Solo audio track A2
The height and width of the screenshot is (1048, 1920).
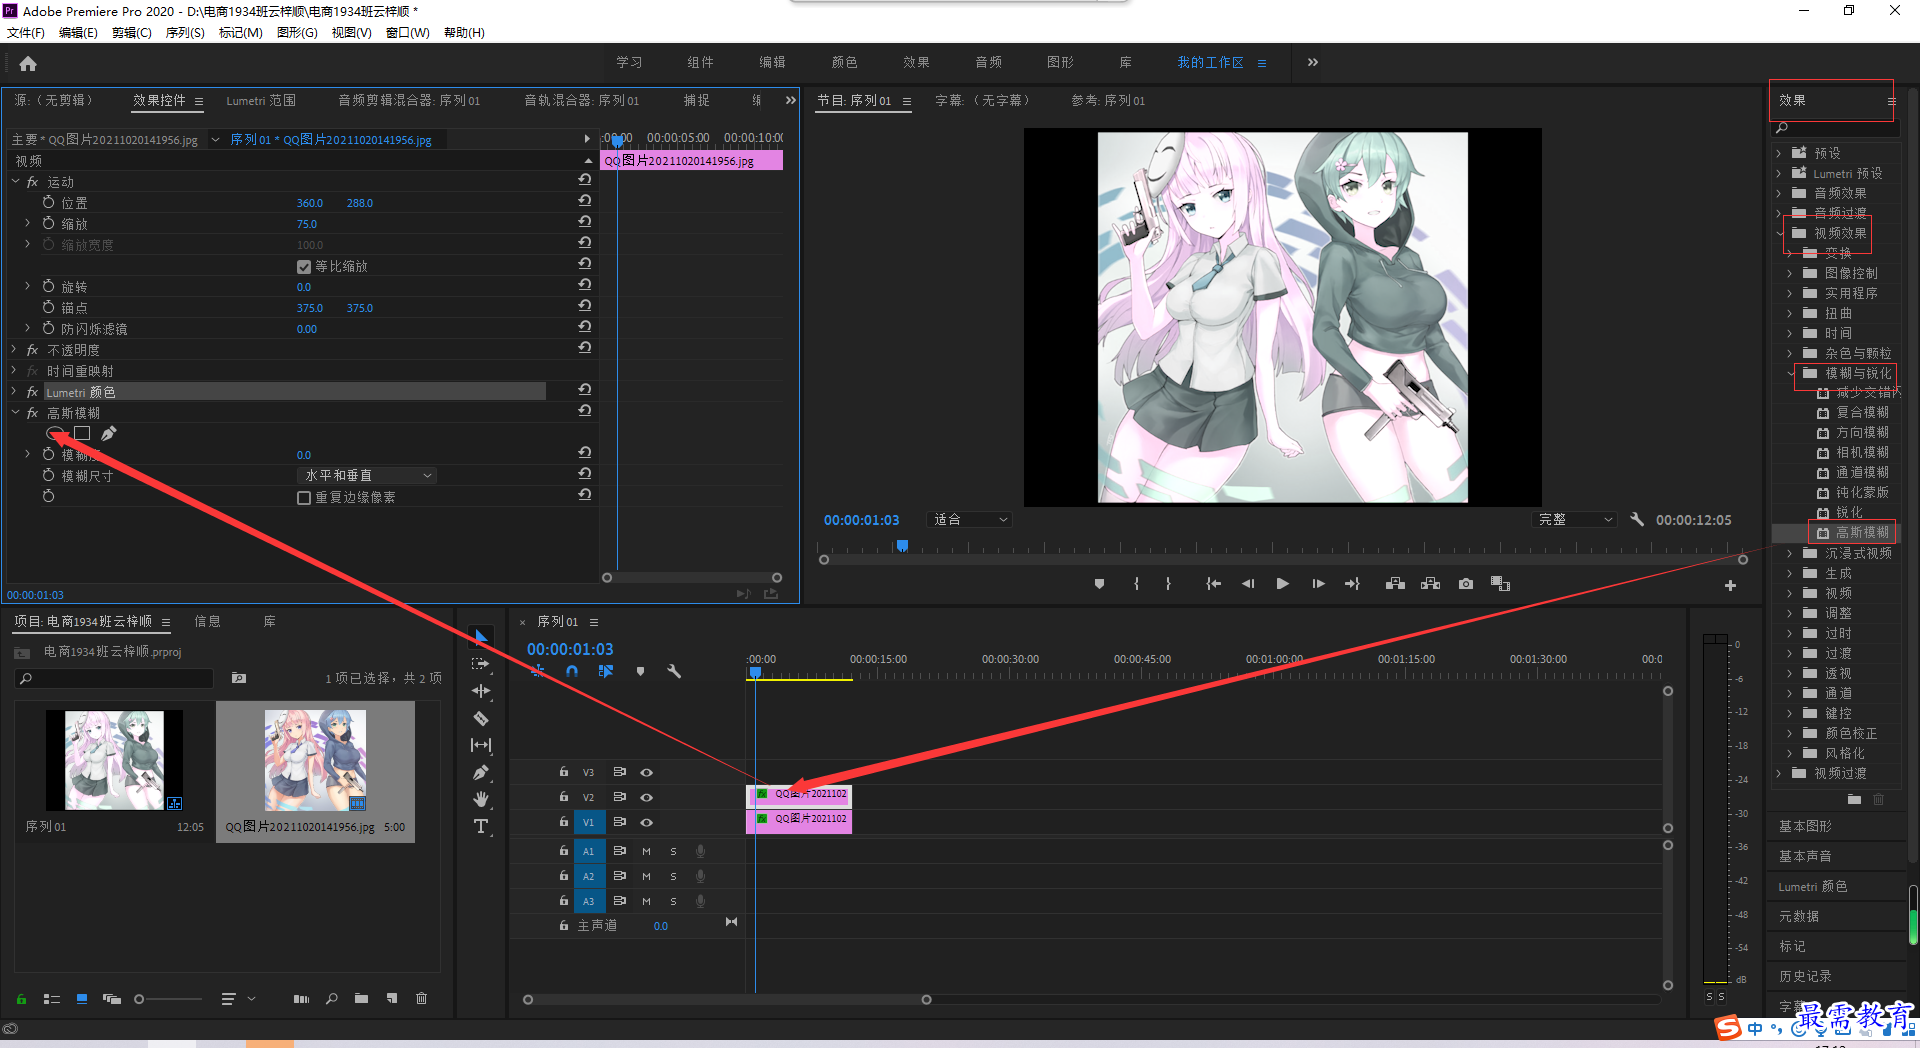coord(673,876)
